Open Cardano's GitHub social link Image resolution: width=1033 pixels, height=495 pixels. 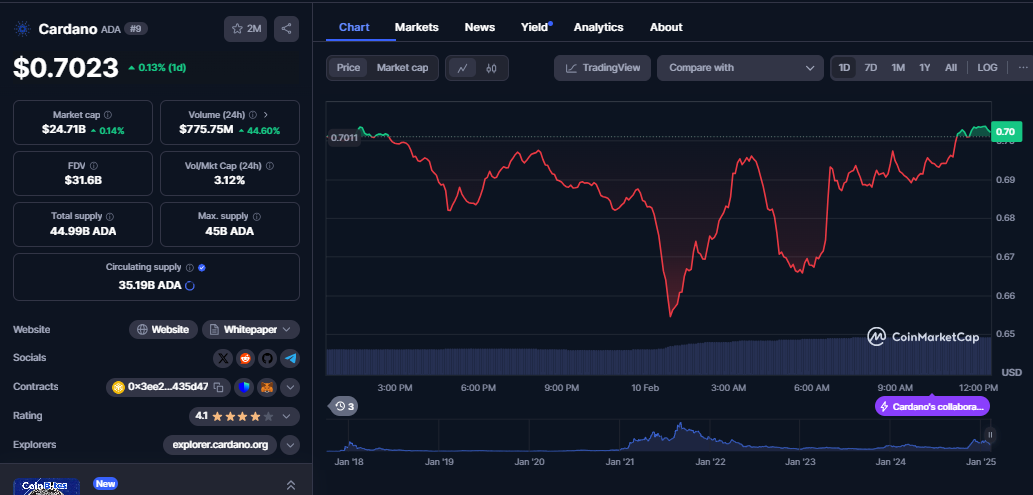[267, 358]
